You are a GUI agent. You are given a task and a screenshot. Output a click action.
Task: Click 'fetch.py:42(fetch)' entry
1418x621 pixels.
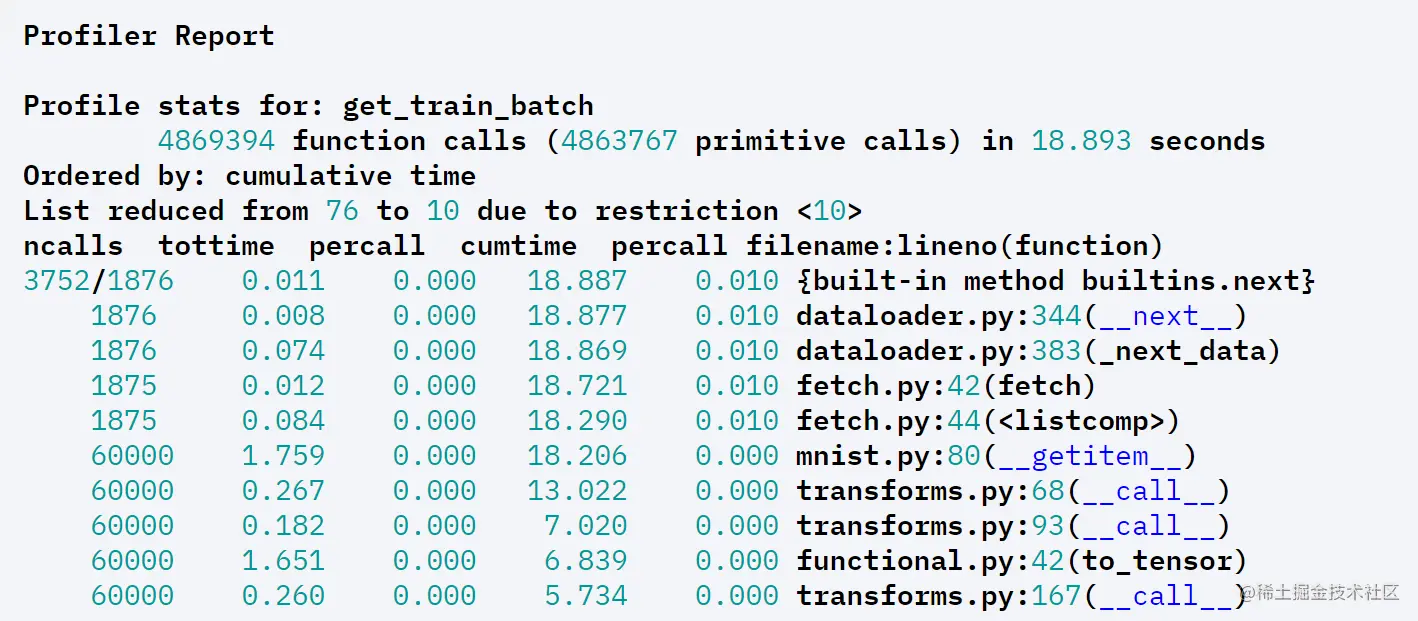tap(946, 386)
